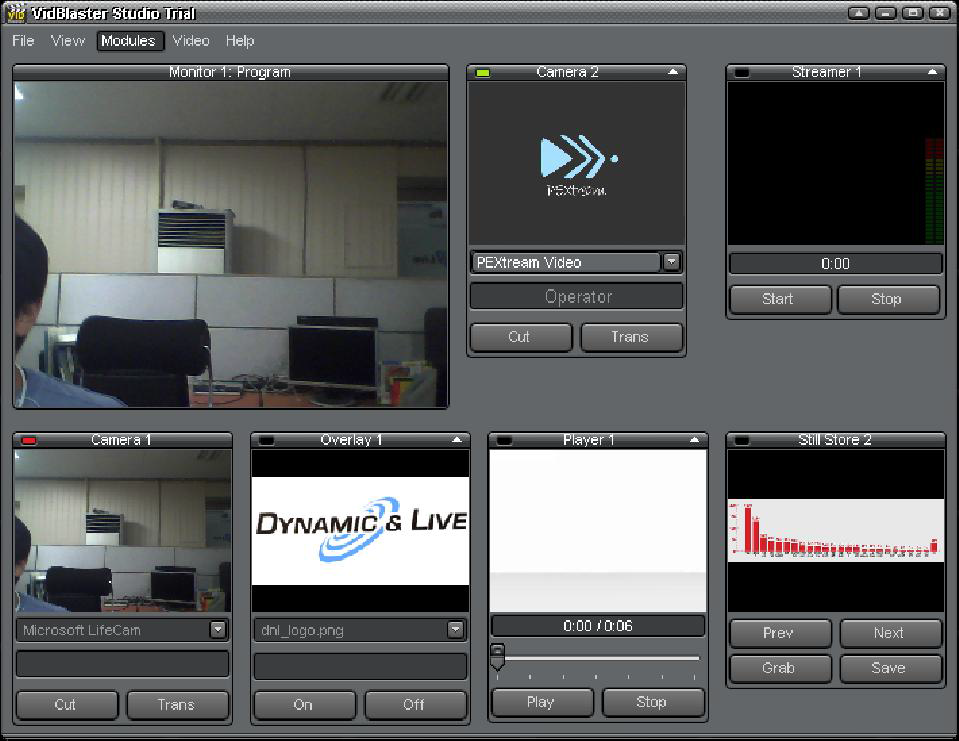
Task: Collapse the Overlay 1 module arrow
Action: point(457,440)
